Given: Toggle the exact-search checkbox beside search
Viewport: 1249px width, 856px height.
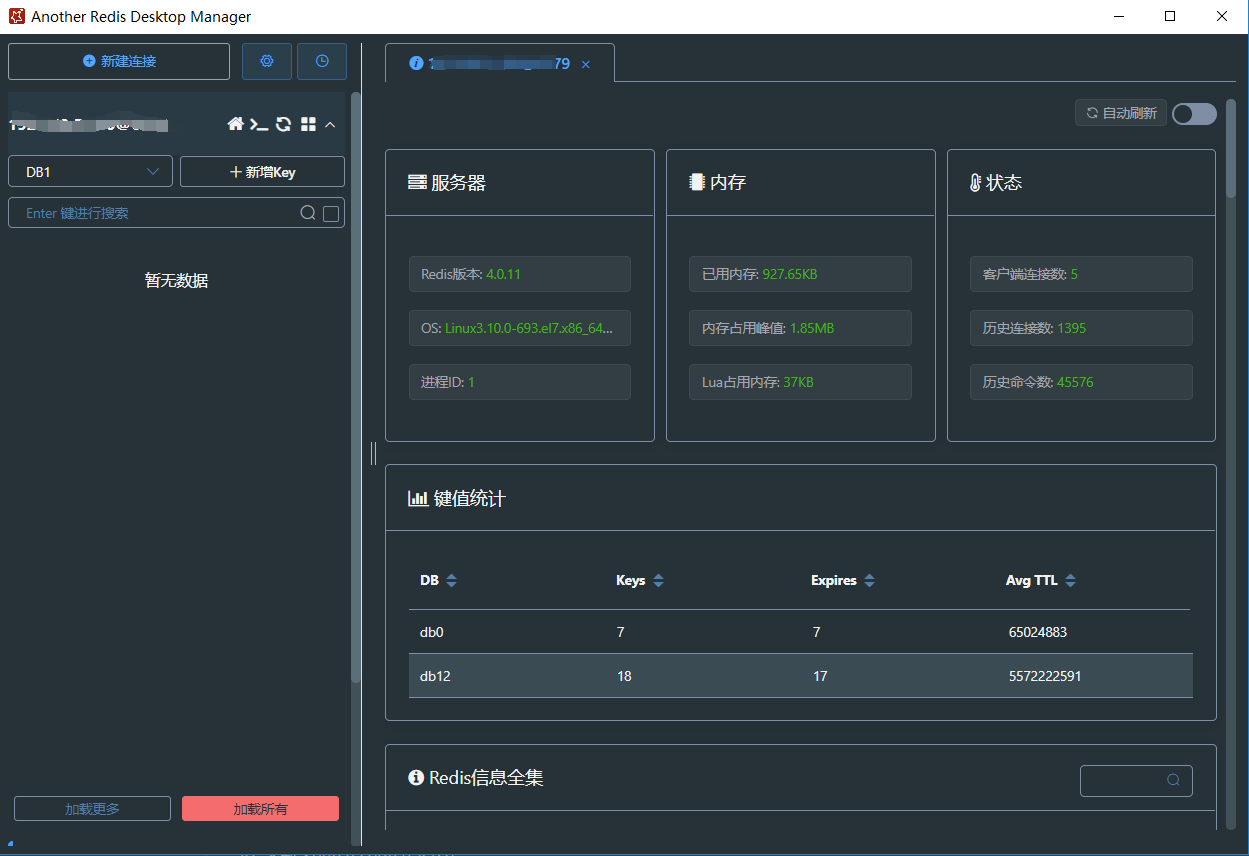Looking at the screenshot, I should 331,214.
